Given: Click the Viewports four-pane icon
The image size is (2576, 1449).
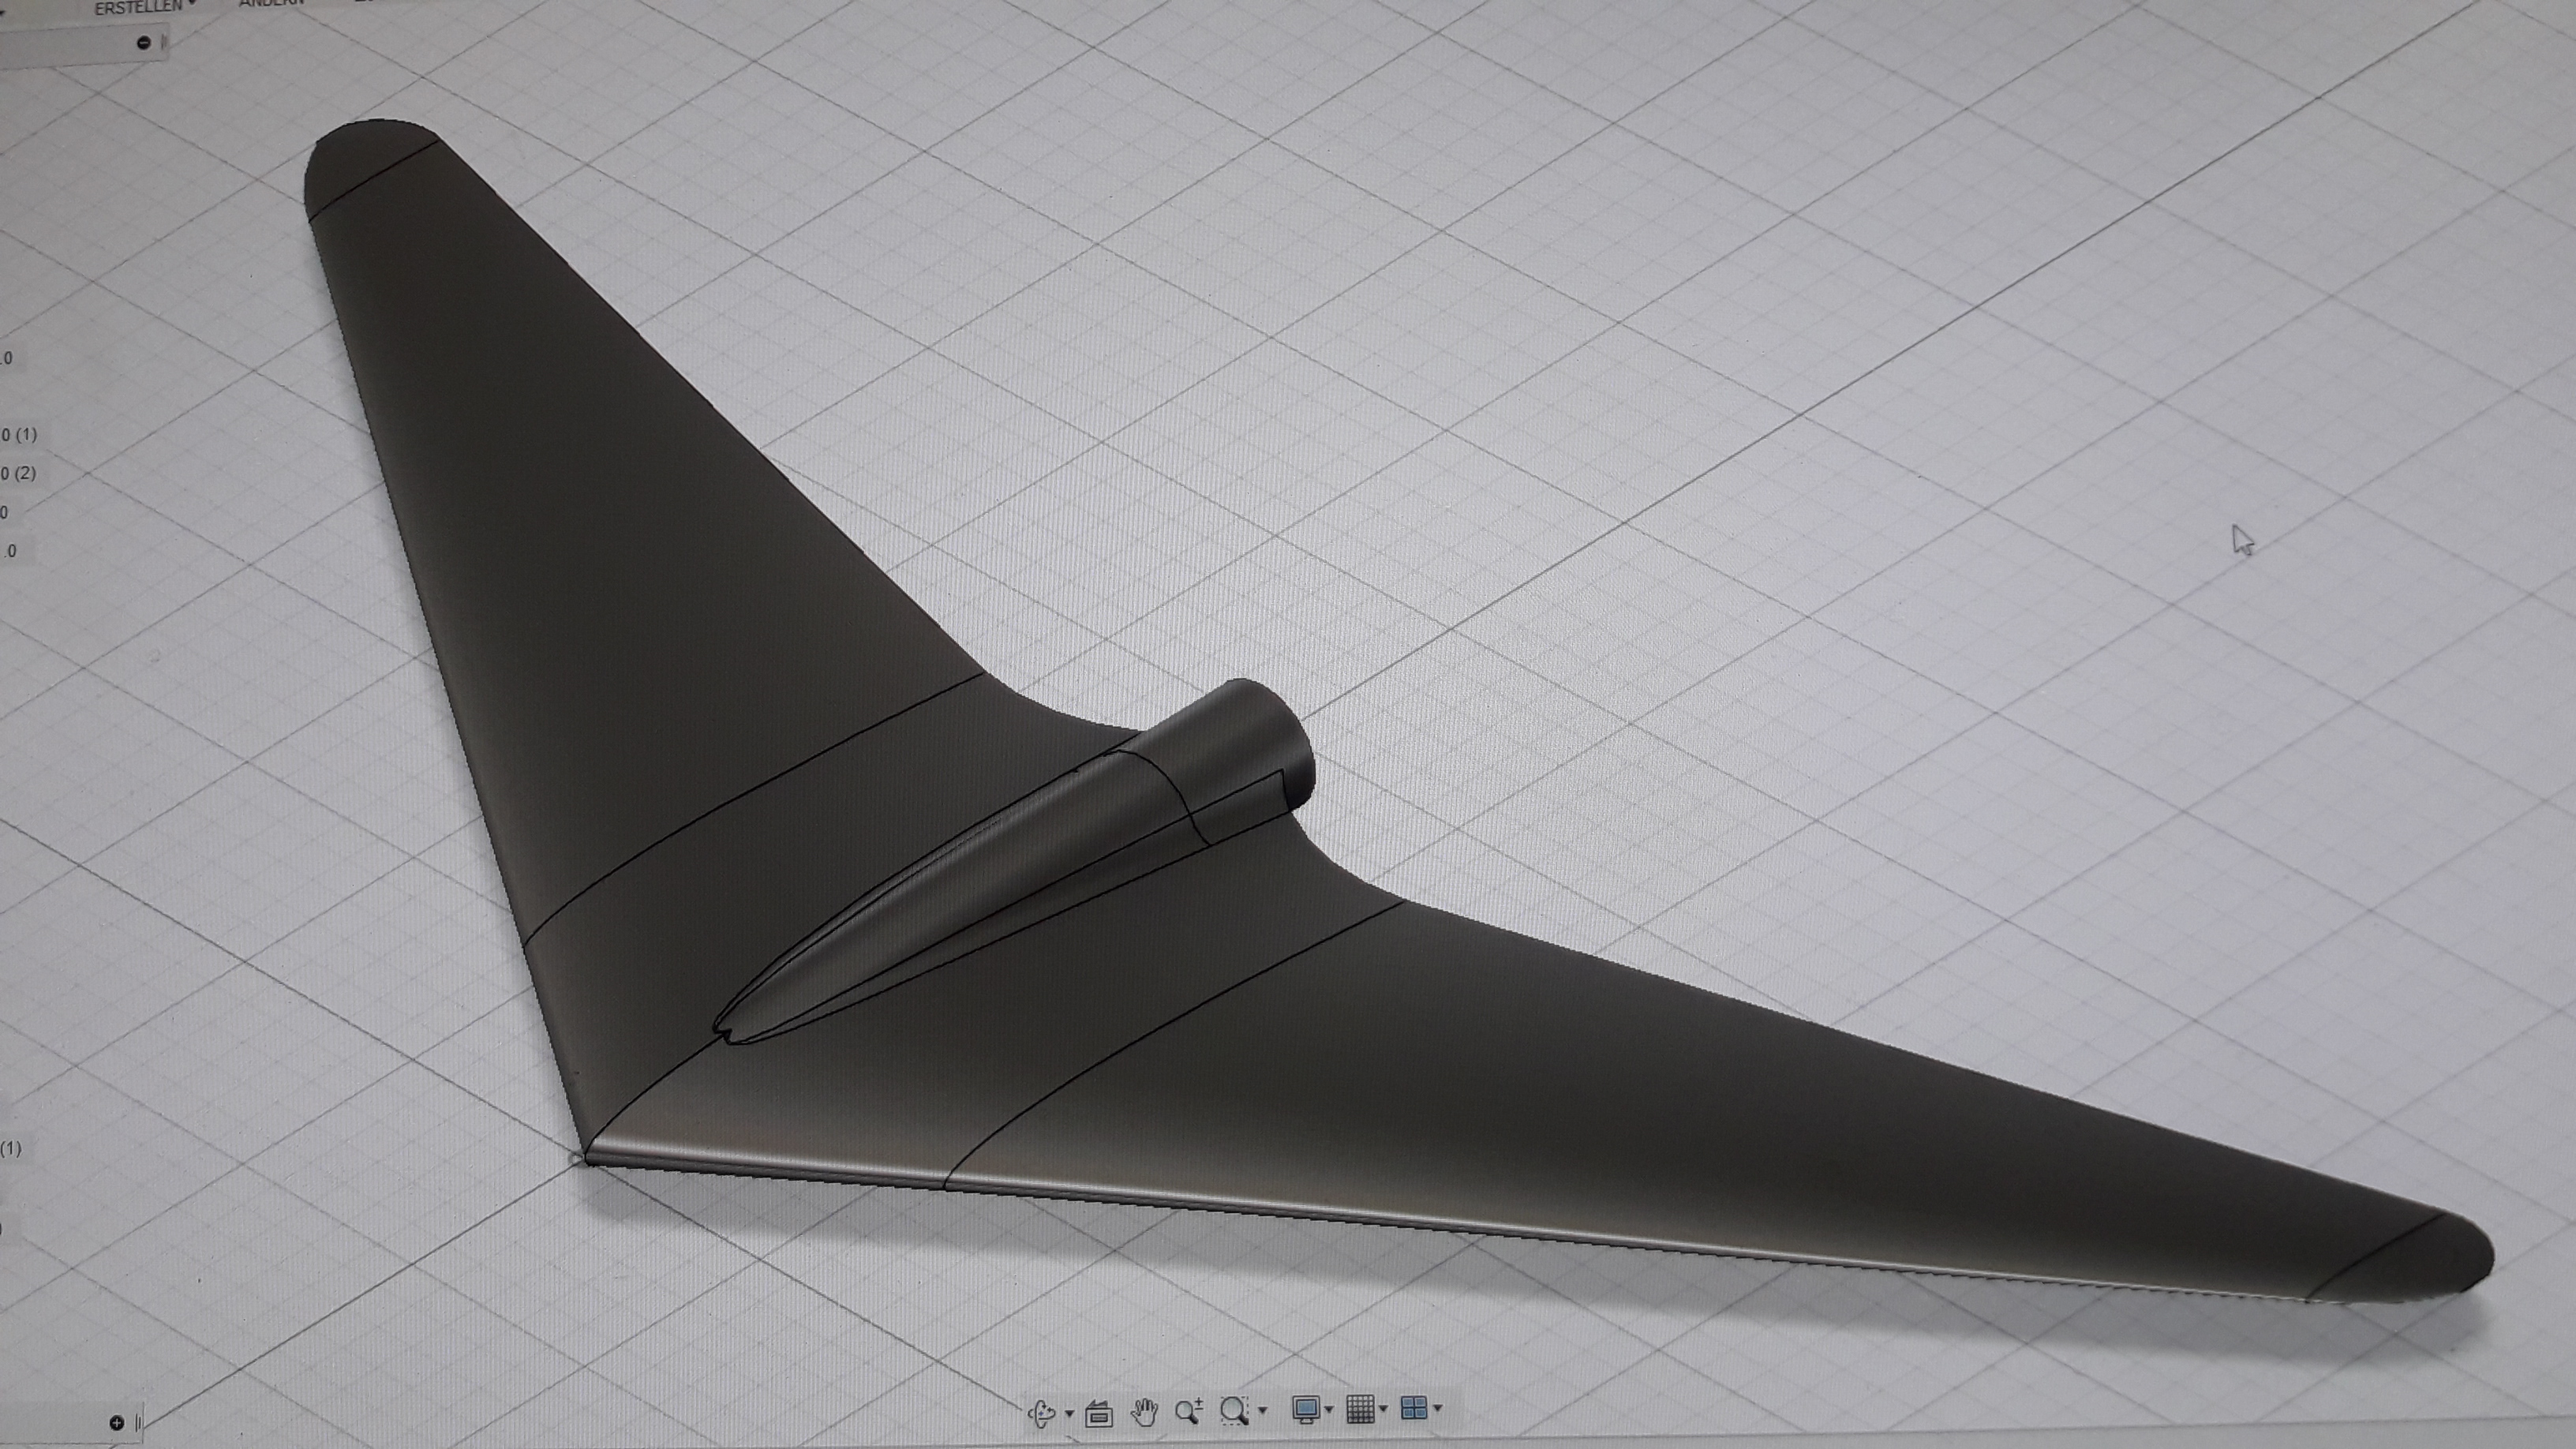Looking at the screenshot, I should click(x=1414, y=1408).
